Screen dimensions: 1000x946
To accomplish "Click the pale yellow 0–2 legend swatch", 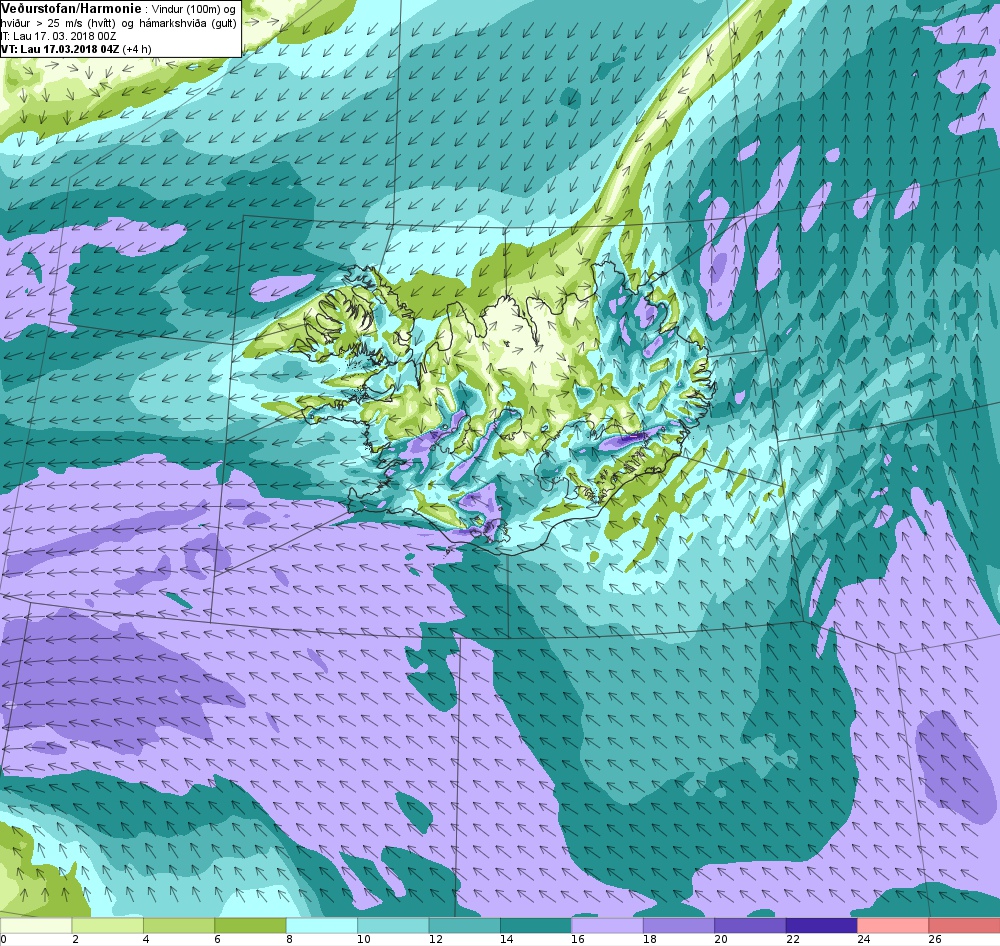I will click(36, 924).
